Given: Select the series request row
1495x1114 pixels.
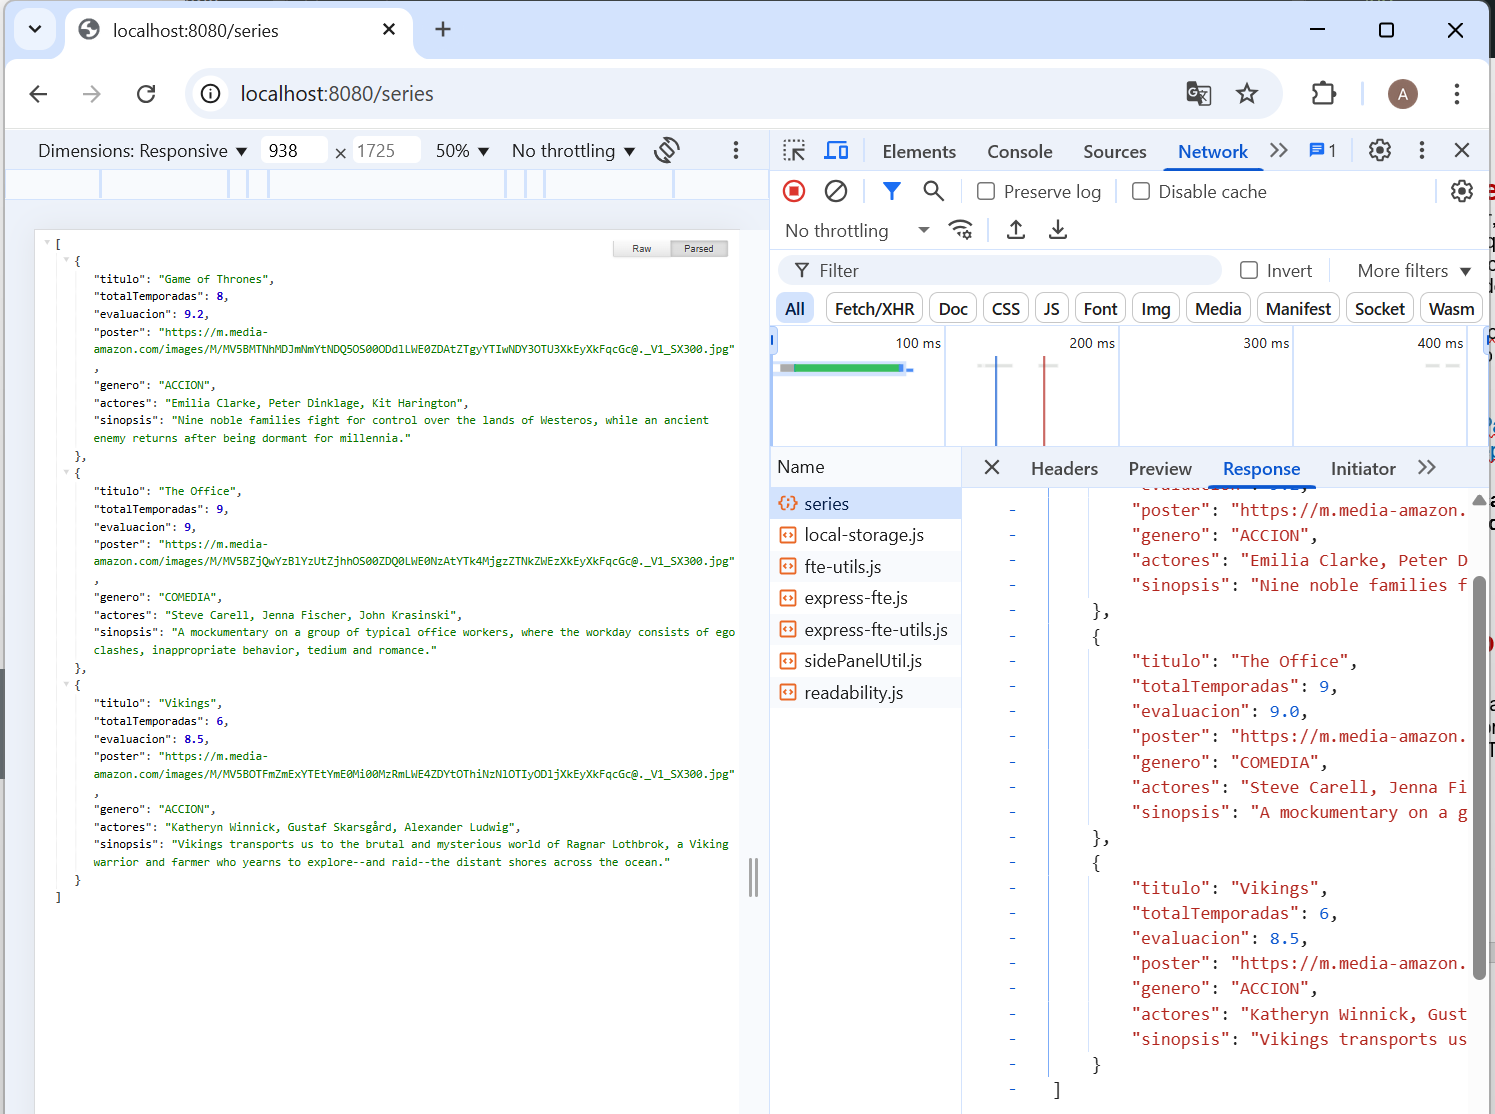Looking at the screenshot, I should coord(866,504).
